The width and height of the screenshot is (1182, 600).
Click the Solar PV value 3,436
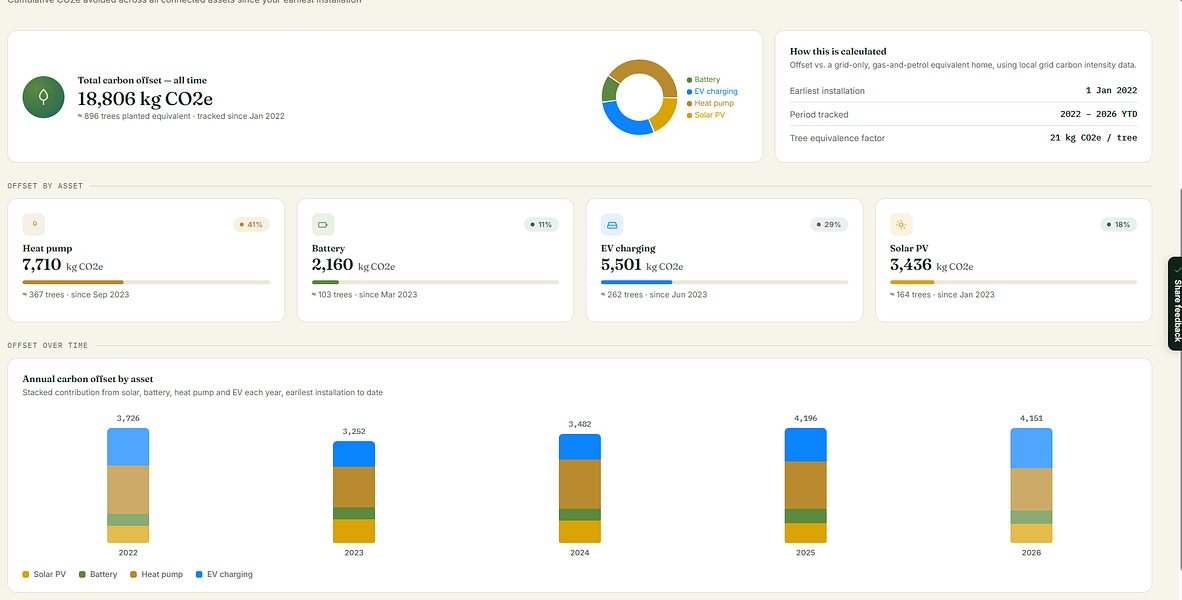click(x=911, y=265)
